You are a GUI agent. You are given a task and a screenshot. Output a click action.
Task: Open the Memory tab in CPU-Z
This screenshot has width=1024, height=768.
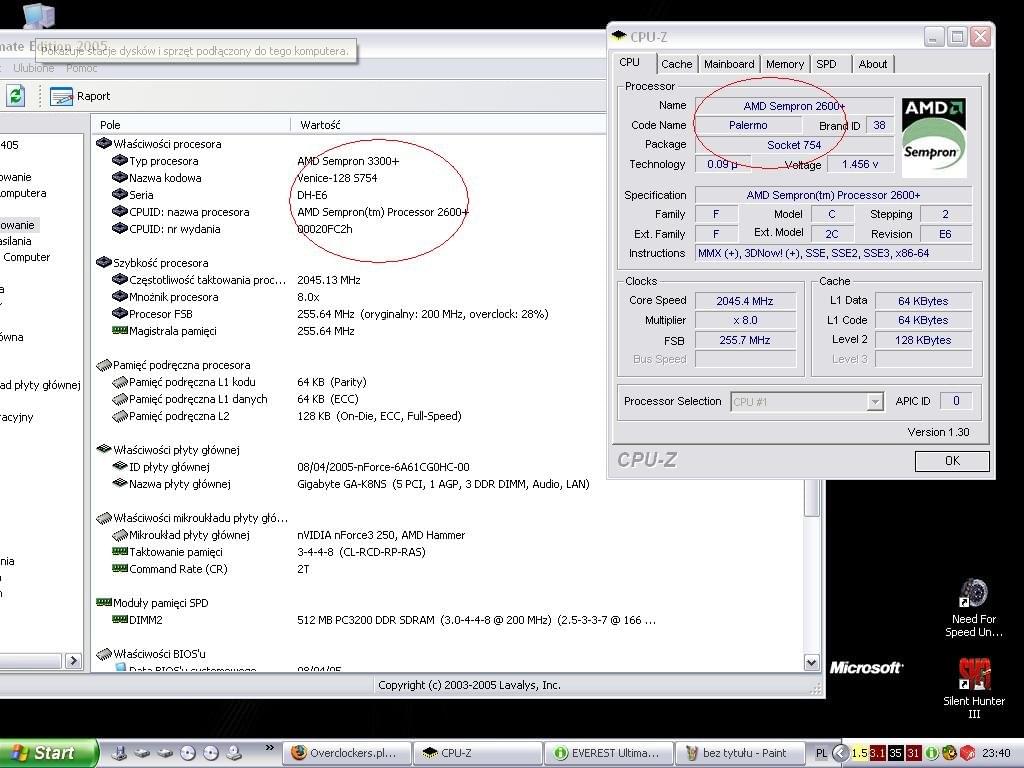coord(785,64)
